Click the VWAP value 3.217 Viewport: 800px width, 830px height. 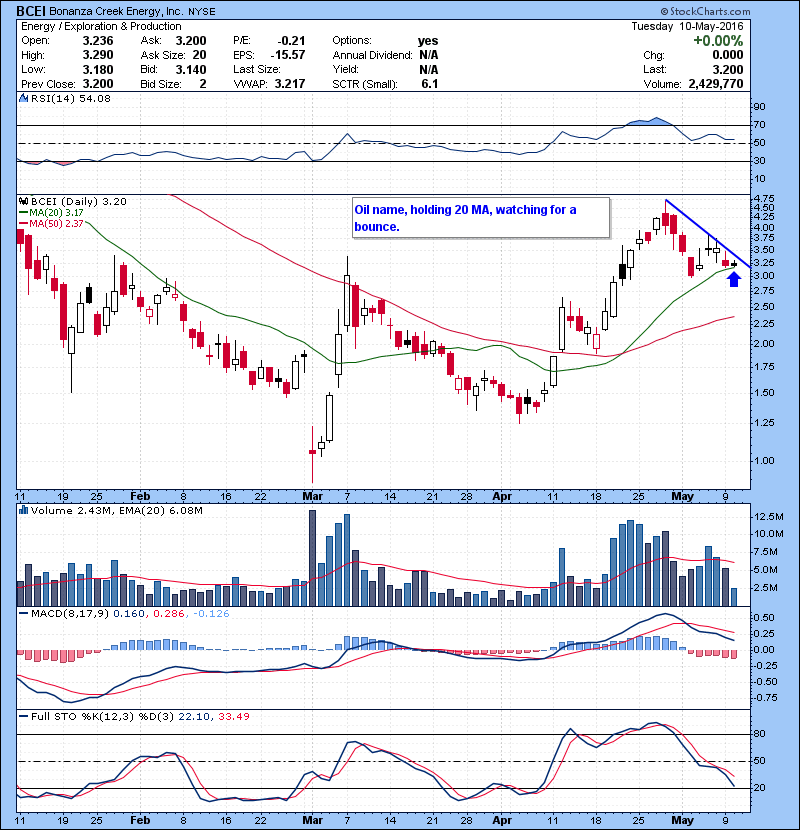pyautogui.click(x=290, y=84)
